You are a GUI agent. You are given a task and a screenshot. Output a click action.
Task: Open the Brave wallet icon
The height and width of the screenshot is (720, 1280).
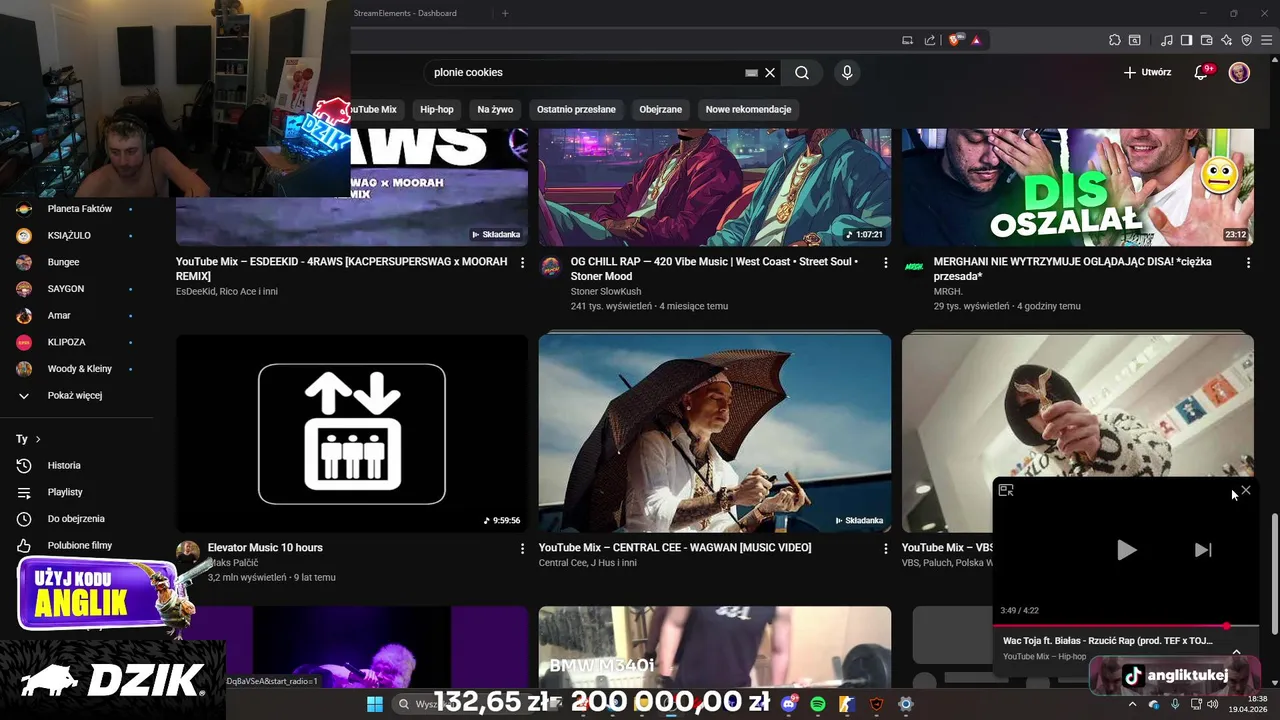coord(1207,40)
